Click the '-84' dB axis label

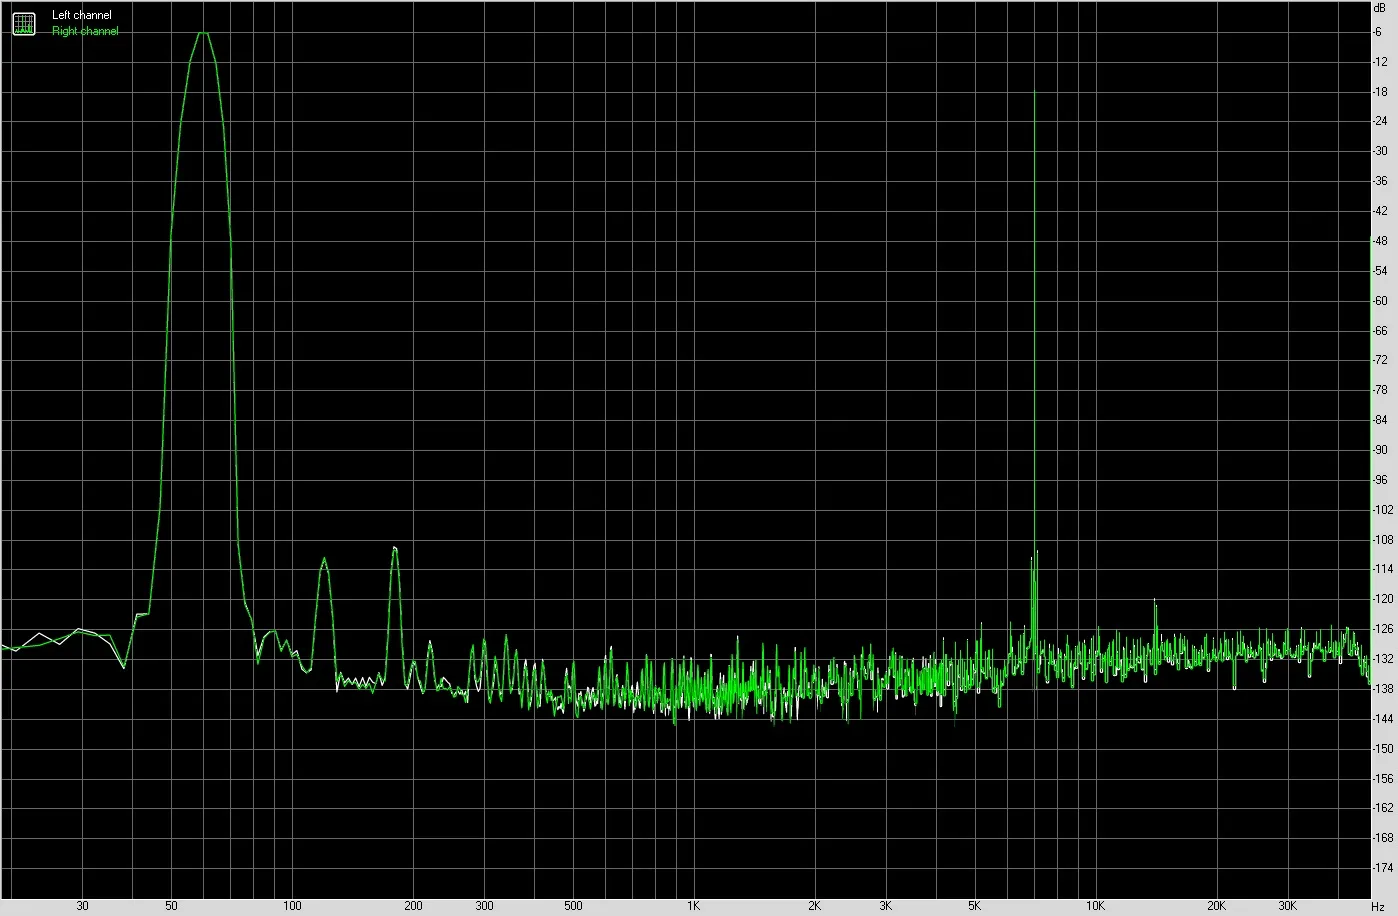[1381, 420]
